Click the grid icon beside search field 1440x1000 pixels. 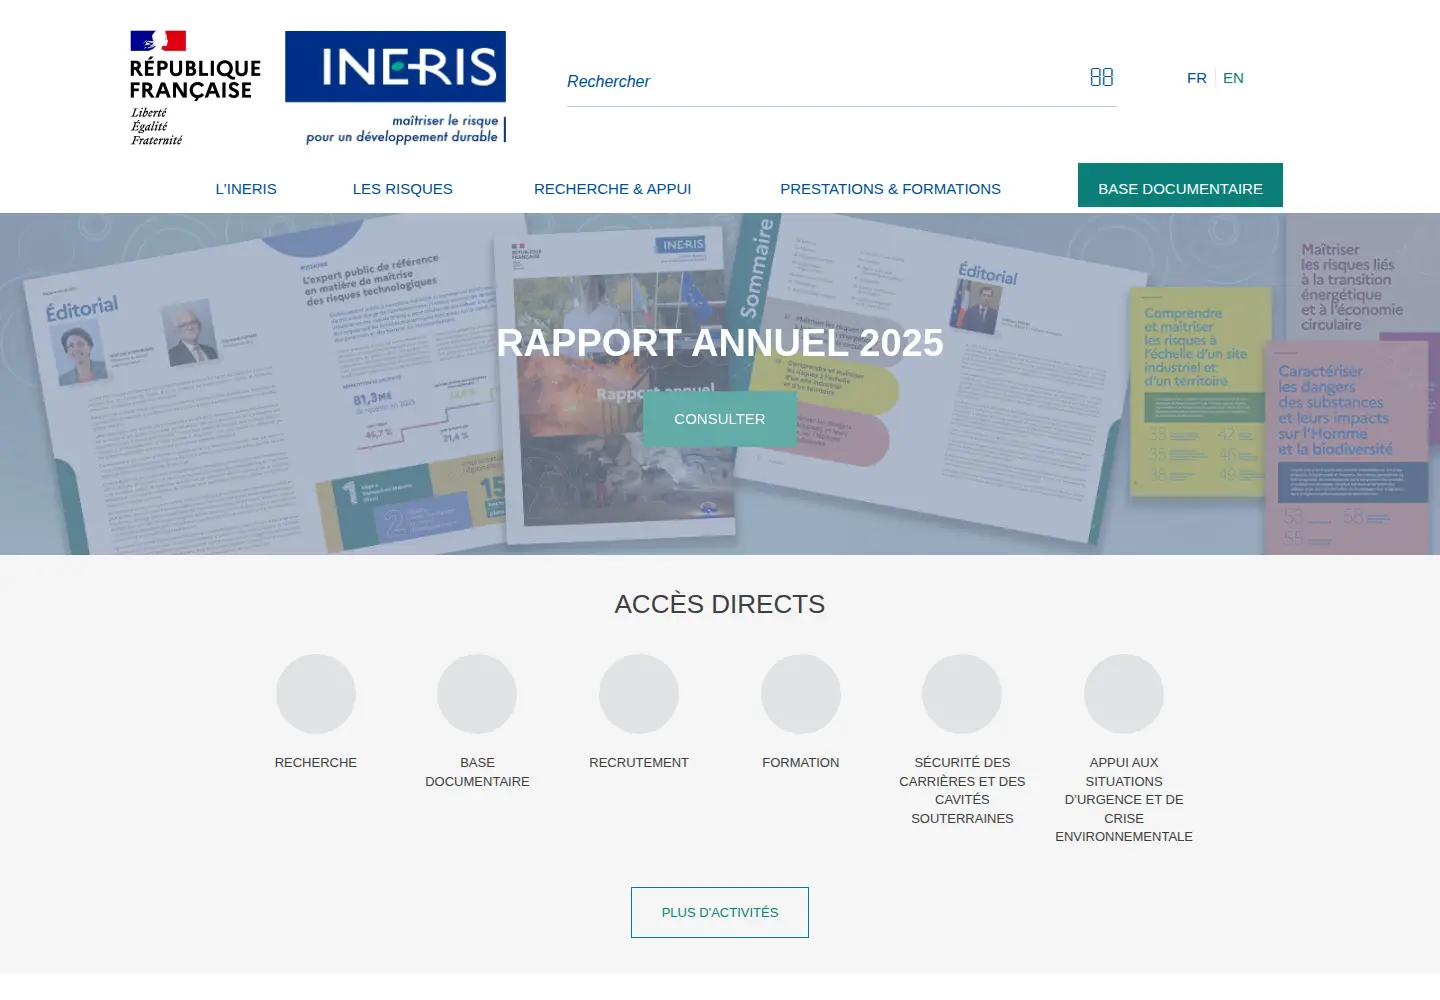coord(1101,77)
